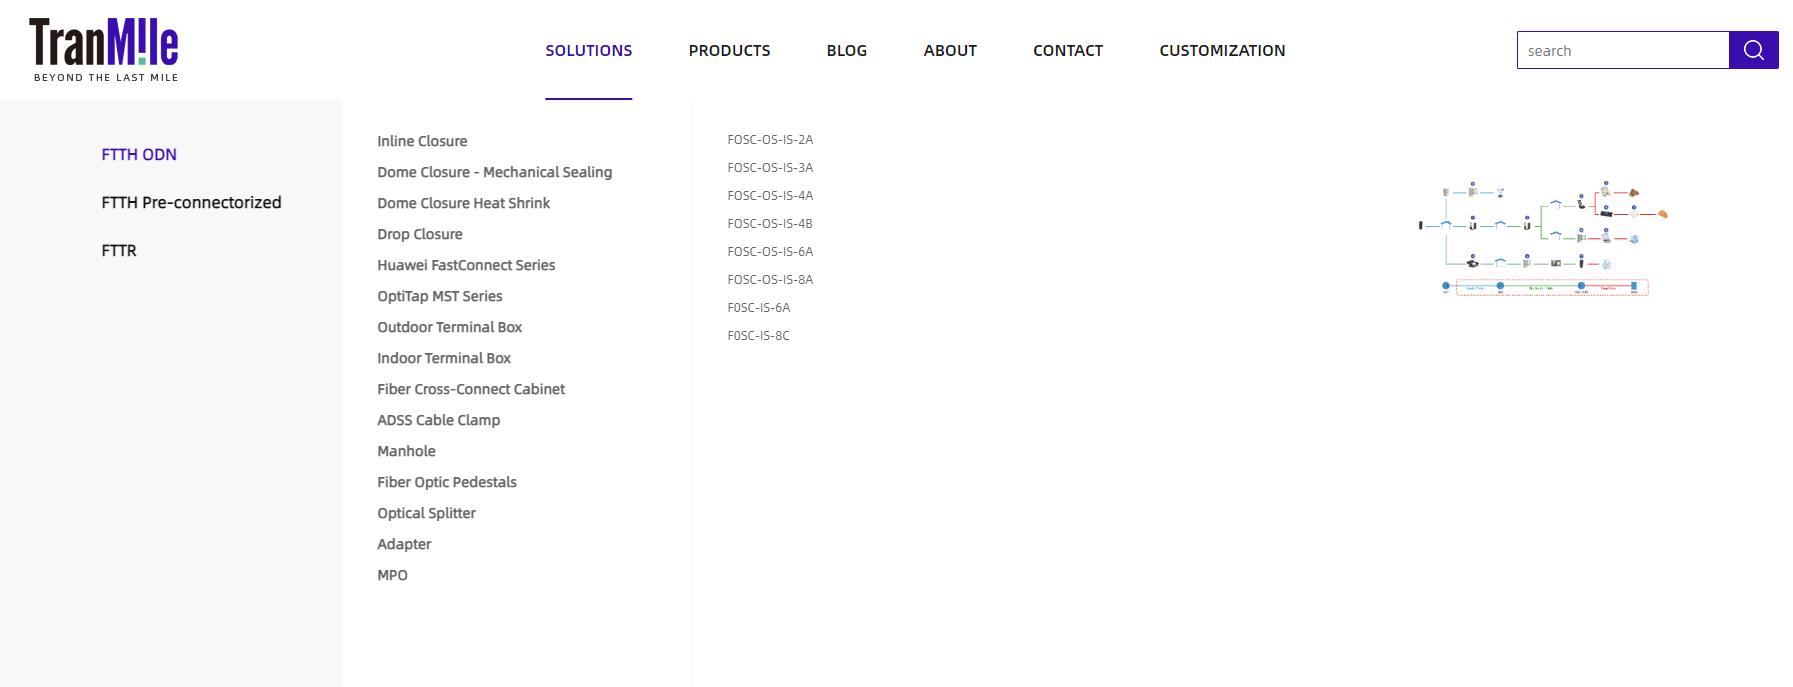Type in the search input field

click(x=1622, y=50)
